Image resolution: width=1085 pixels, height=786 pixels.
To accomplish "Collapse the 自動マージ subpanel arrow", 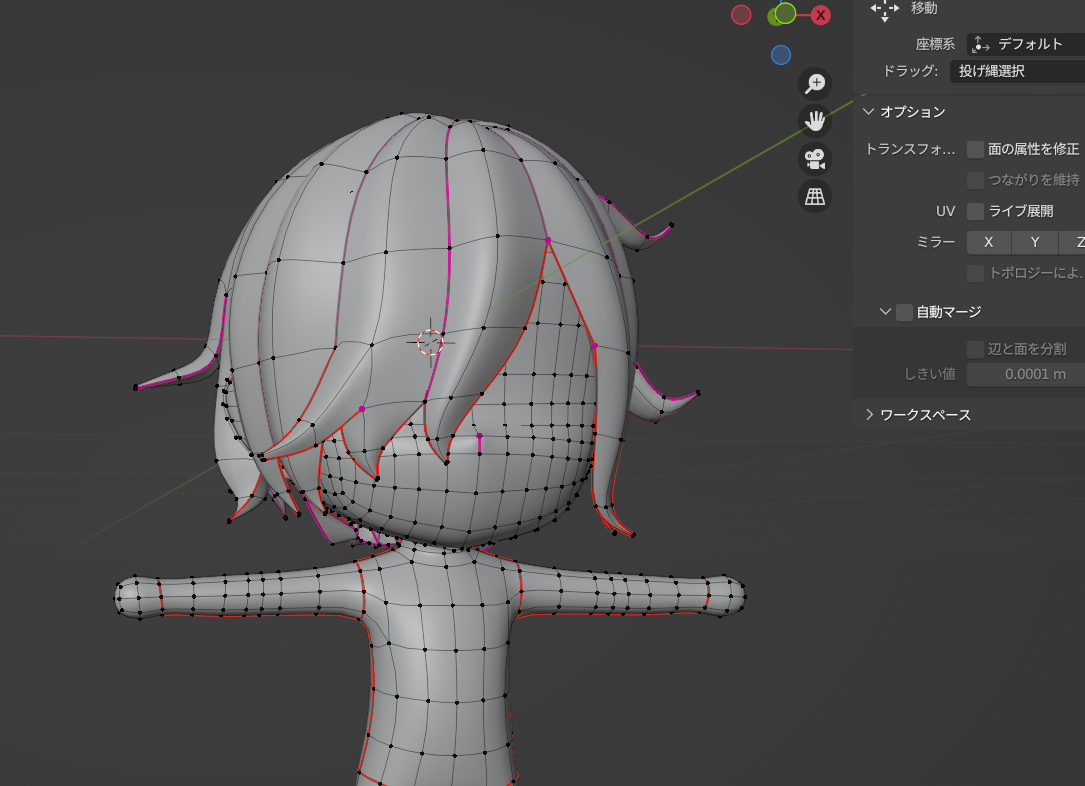I will [885, 312].
